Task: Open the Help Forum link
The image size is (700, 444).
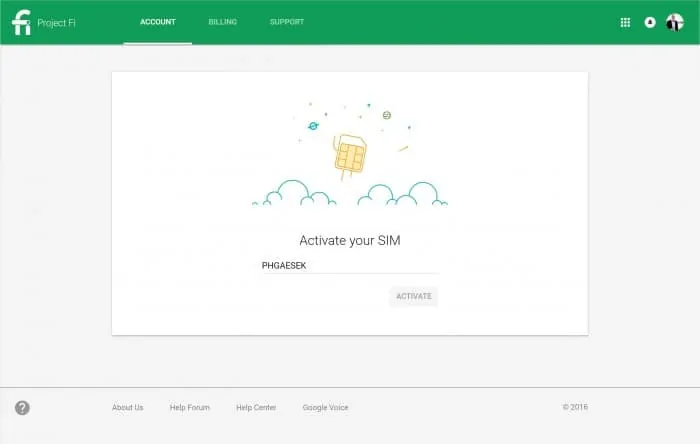Action: (x=190, y=407)
